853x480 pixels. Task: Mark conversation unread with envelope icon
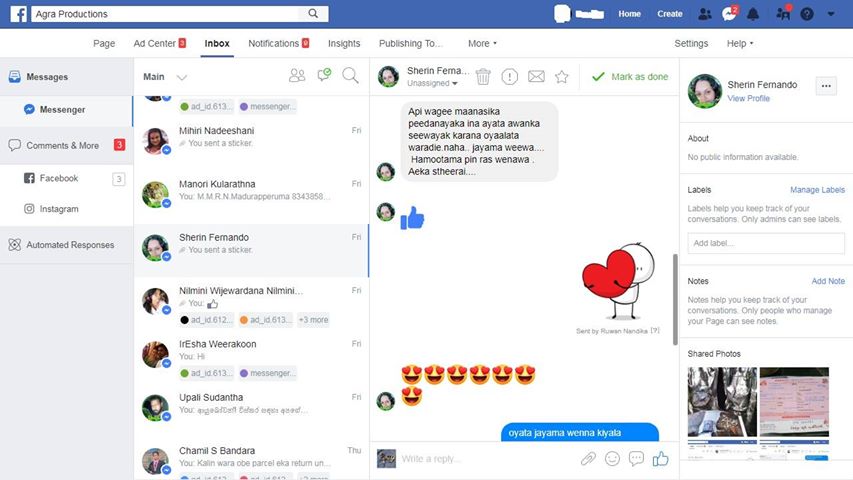(536, 77)
